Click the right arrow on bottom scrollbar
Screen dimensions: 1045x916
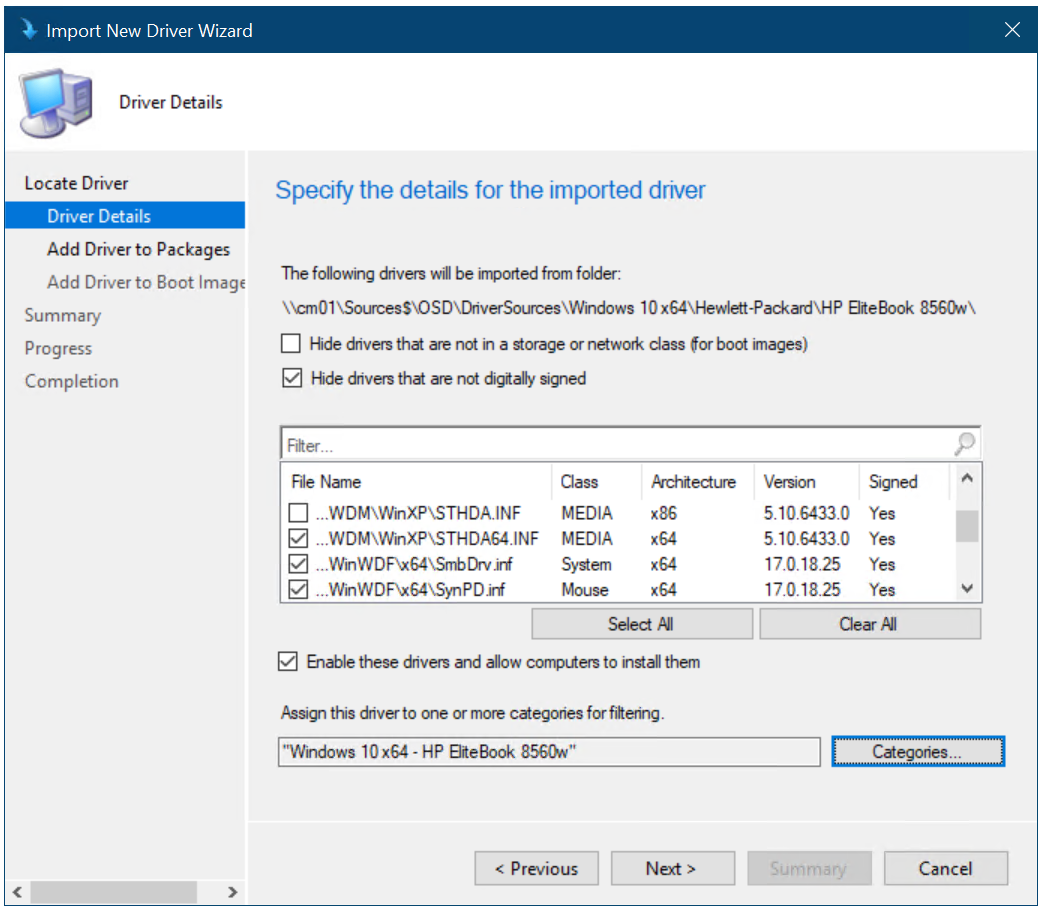click(233, 891)
